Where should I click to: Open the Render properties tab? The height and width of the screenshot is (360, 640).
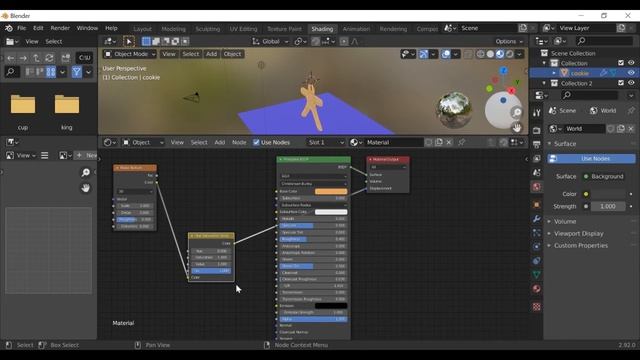pos(537,131)
